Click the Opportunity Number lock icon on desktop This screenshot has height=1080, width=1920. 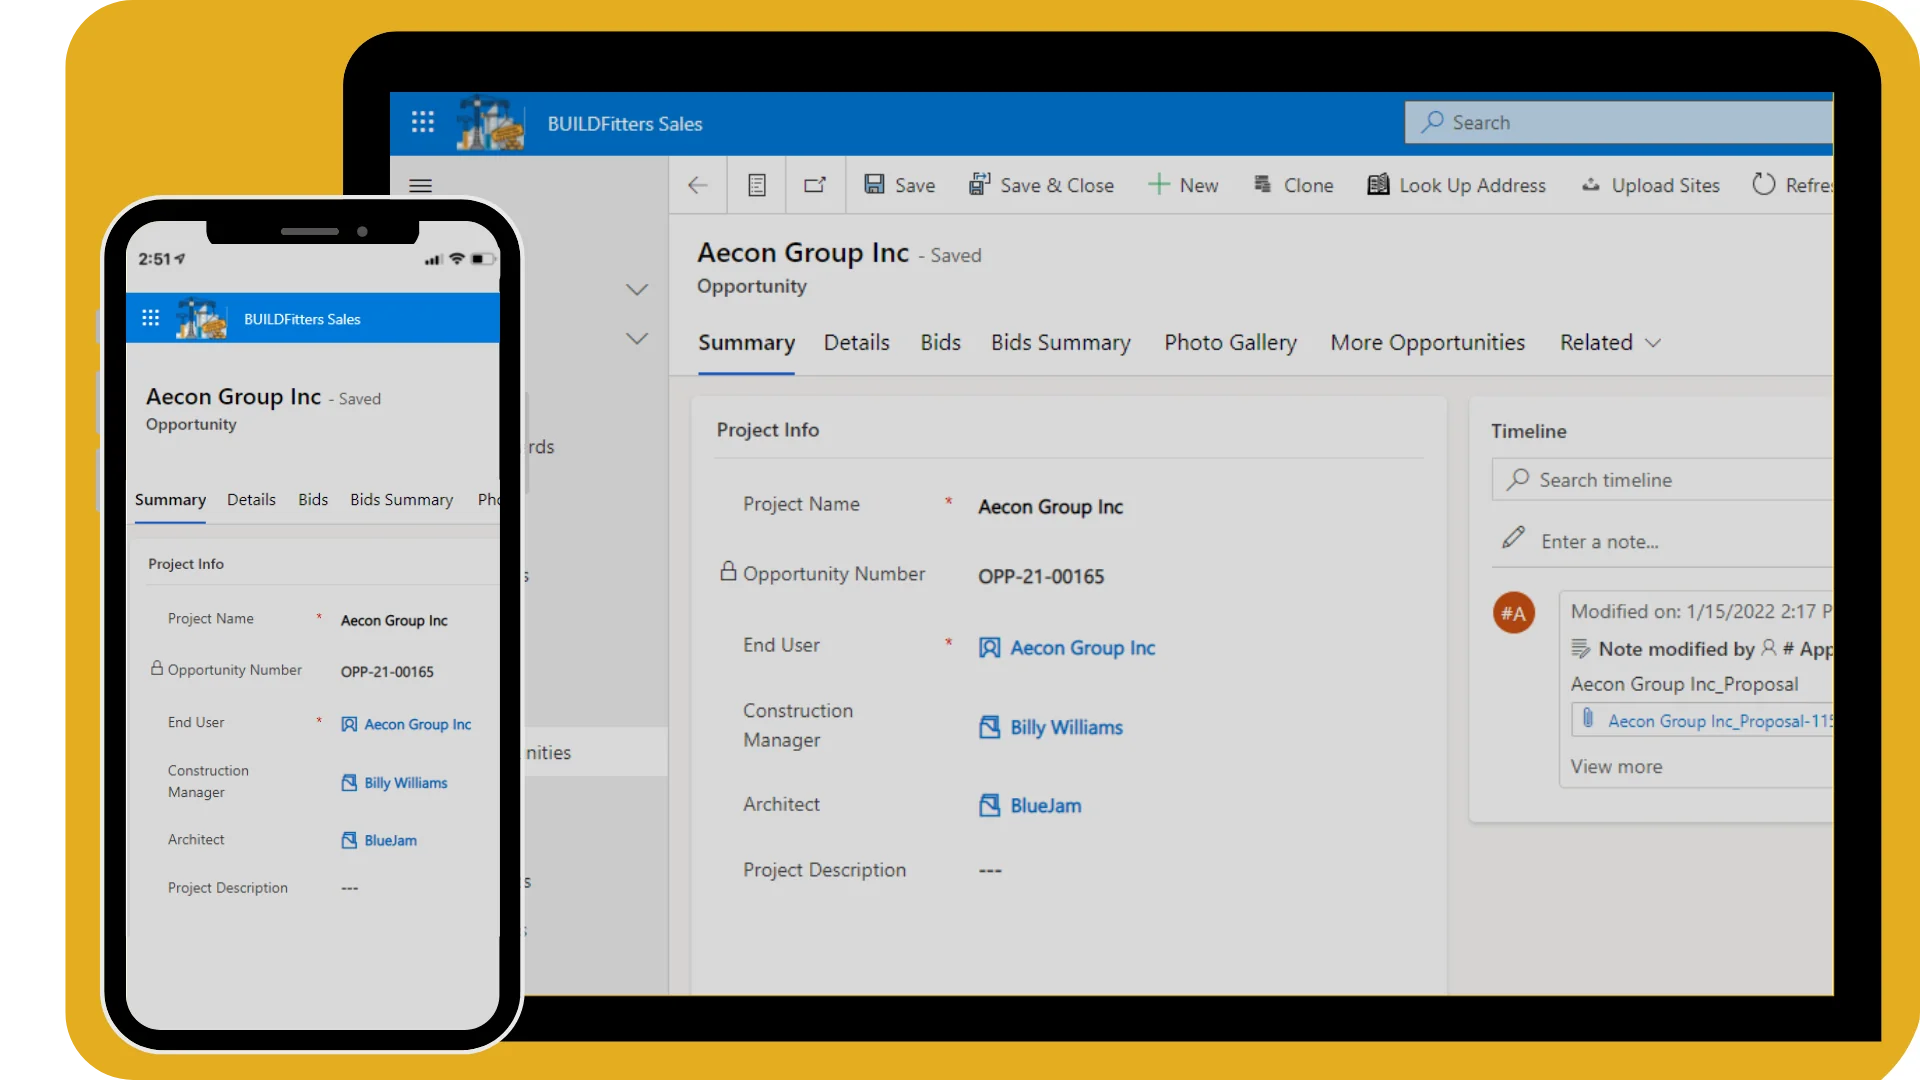point(728,571)
